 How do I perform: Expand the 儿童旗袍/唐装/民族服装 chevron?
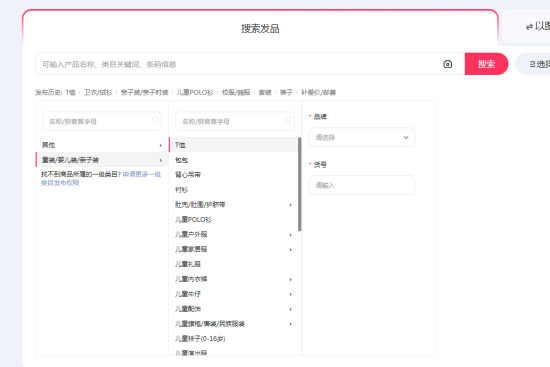tap(290, 324)
